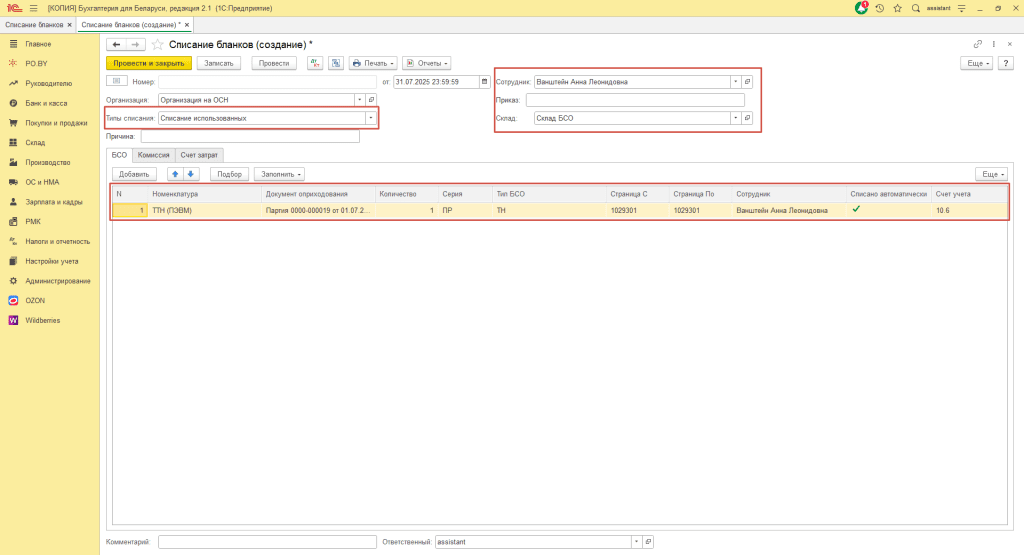
Task: Open Заполнить dropdown menu
Action: (x=281, y=174)
